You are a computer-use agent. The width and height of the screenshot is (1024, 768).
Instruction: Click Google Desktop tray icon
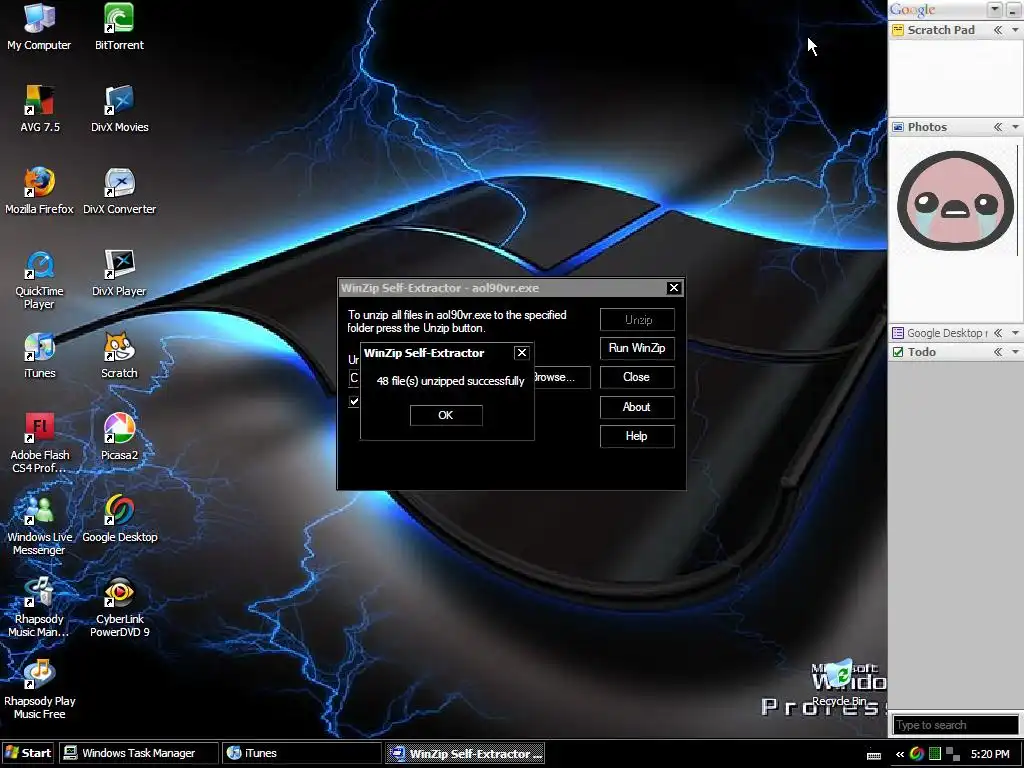point(917,754)
